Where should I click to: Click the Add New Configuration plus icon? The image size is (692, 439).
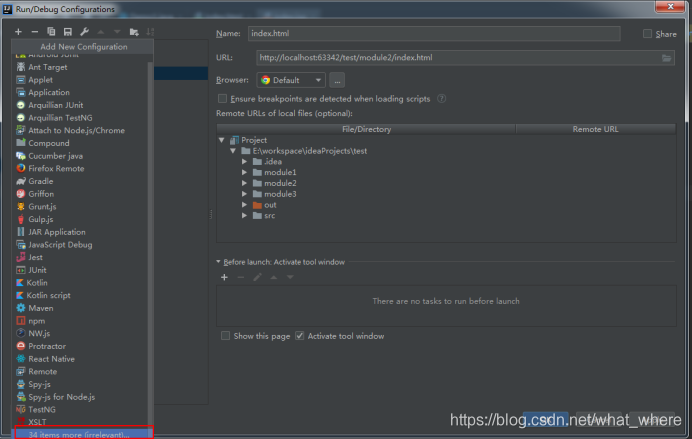(18, 32)
